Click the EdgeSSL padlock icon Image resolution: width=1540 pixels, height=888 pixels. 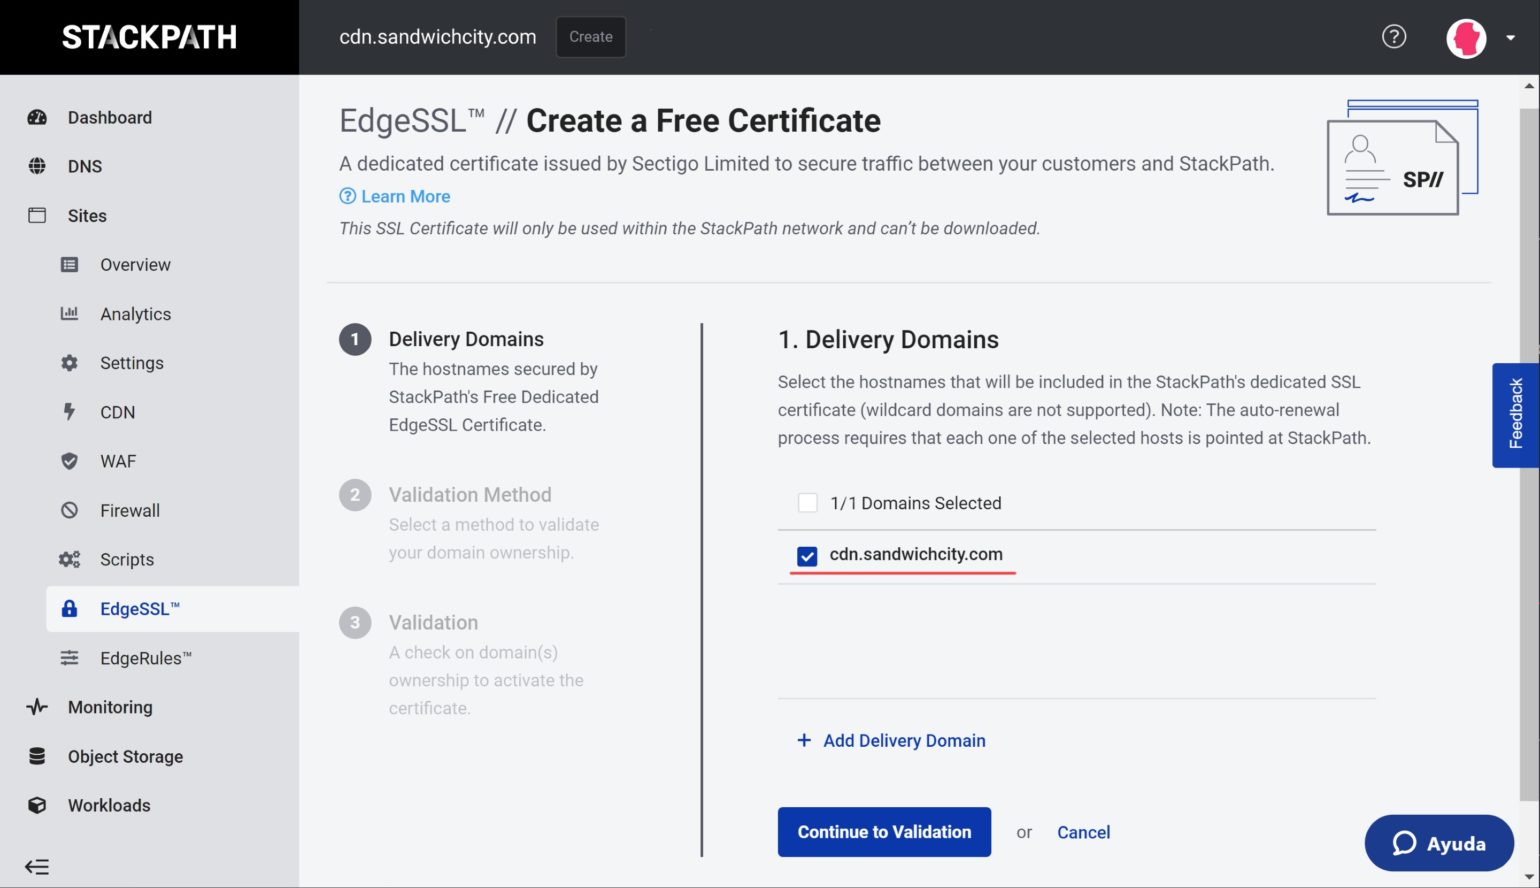click(x=69, y=608)
